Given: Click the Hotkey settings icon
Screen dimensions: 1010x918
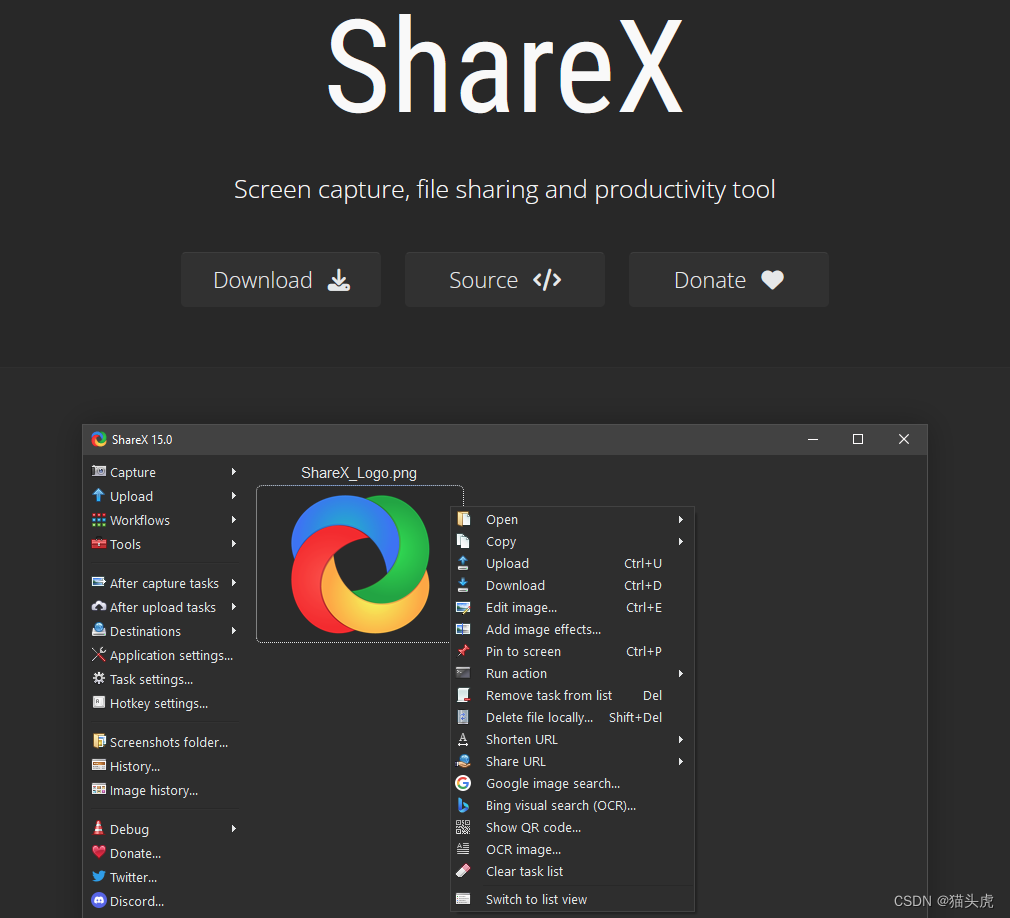Looking at the screenshot, I should click(99, 702).
